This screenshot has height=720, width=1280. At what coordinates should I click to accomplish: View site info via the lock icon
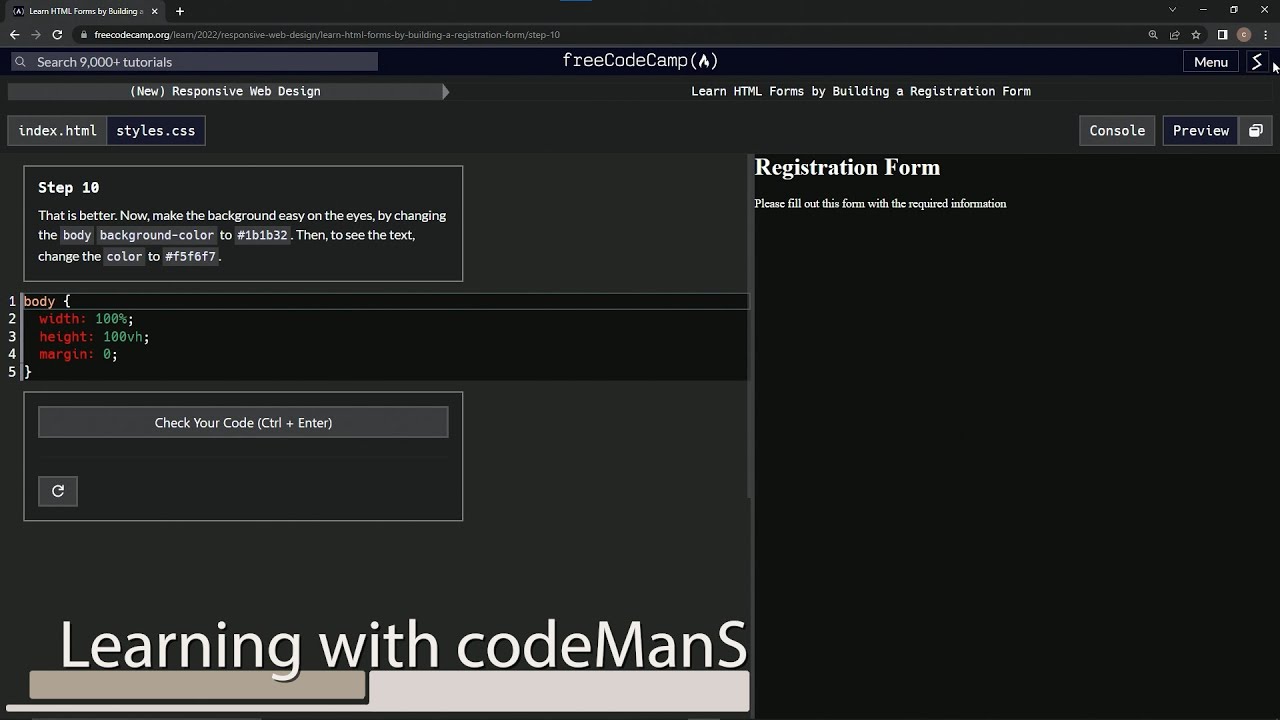click(x=85, y=34)
